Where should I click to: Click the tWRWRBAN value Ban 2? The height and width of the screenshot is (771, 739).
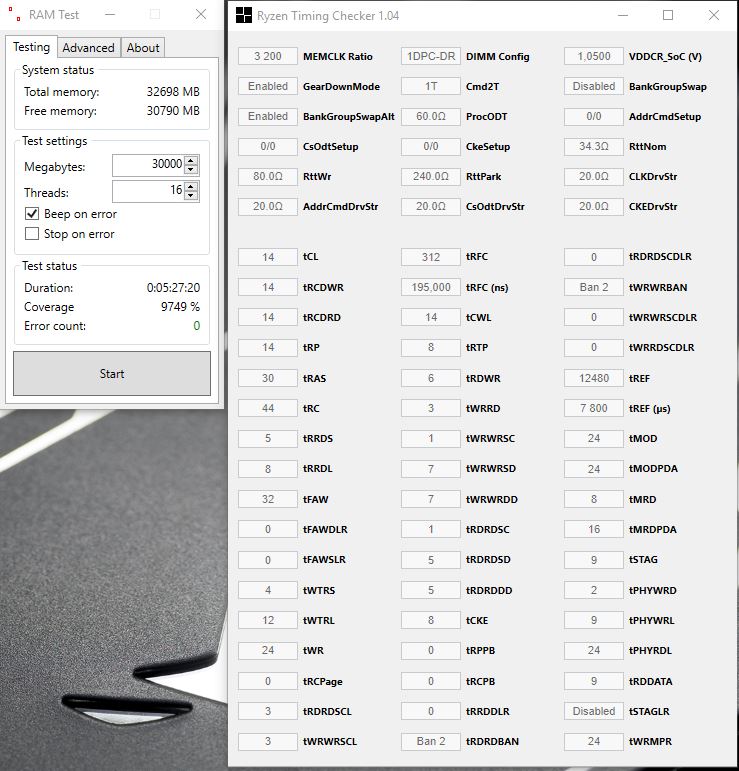click(x=594, y=287)
